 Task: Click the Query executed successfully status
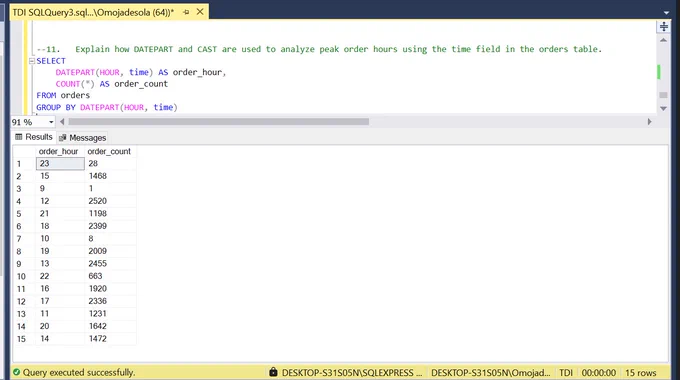79,373
